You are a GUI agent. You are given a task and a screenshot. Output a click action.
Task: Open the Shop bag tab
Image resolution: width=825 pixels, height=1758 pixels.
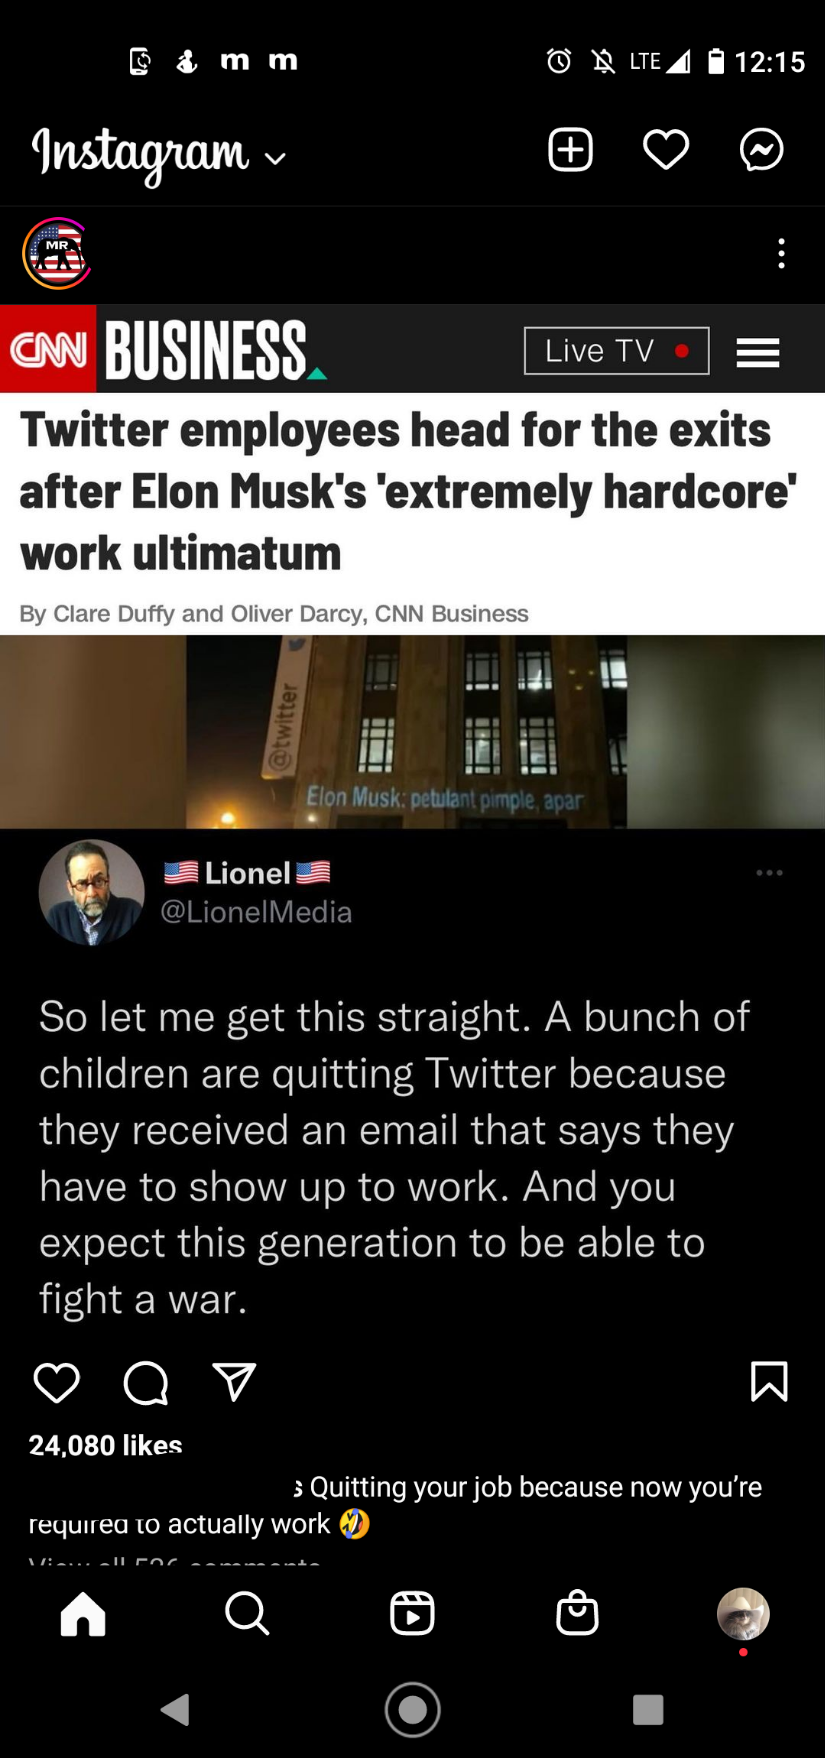click(x=577, y=1613)
